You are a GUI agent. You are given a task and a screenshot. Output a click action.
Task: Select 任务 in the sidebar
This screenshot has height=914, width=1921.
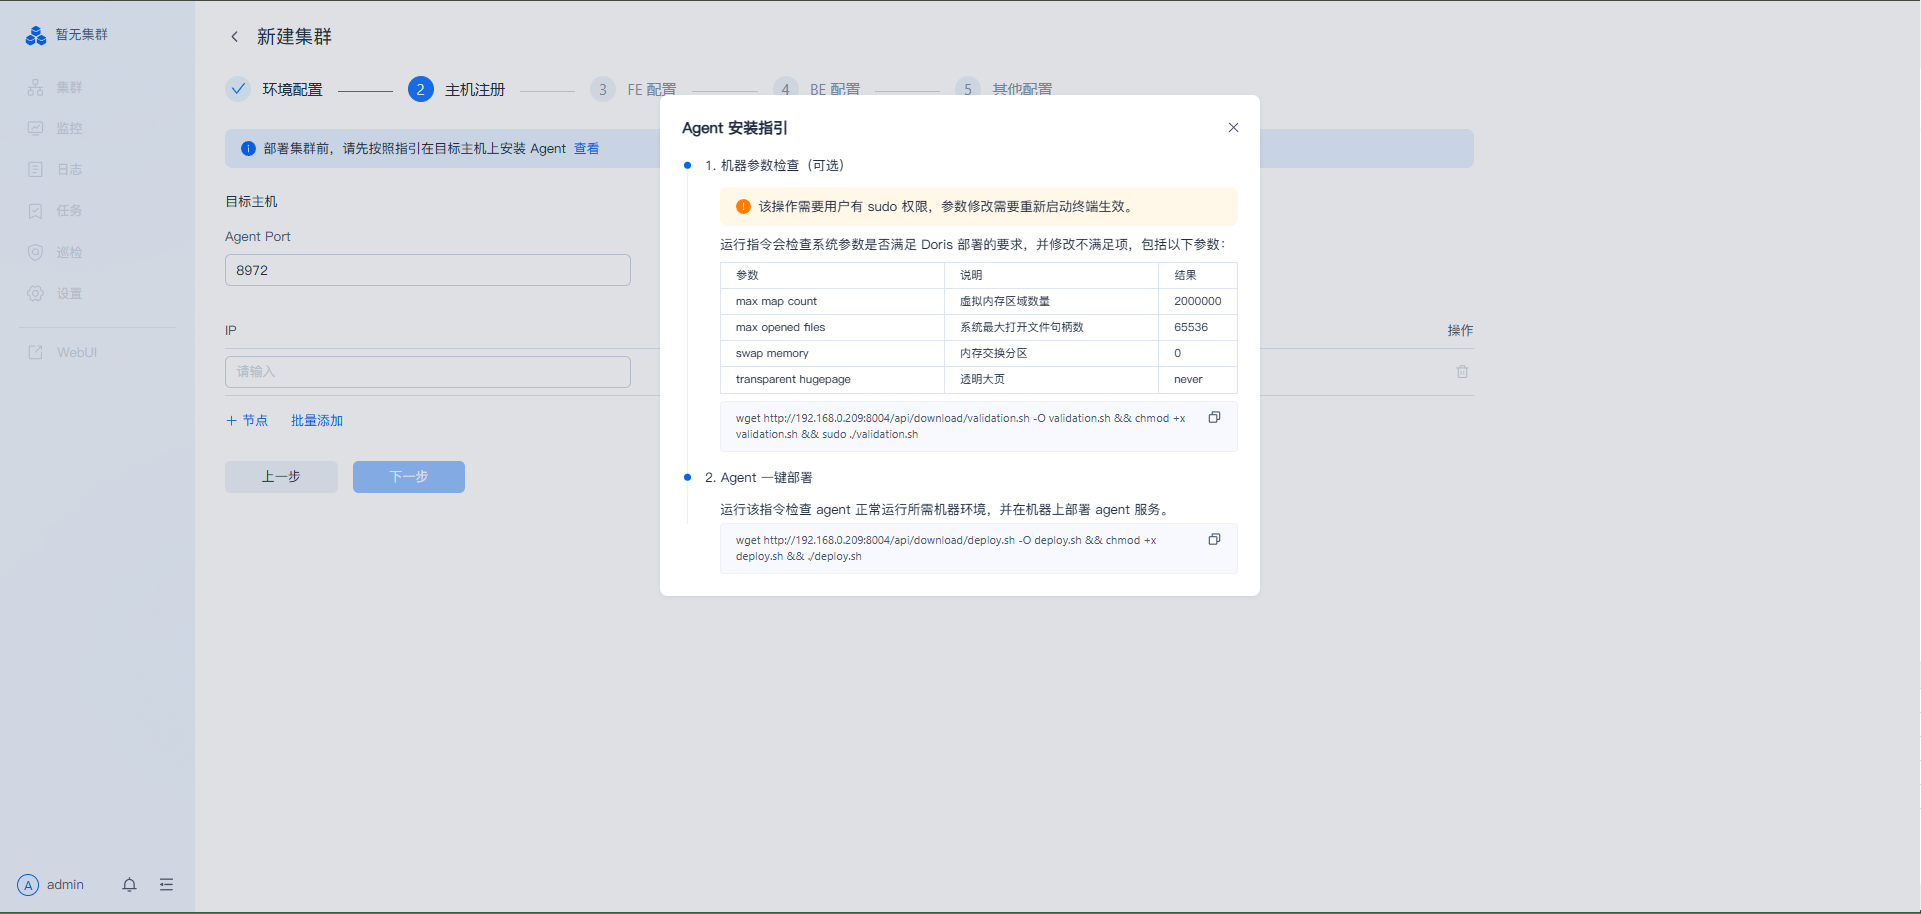[68, 211]
